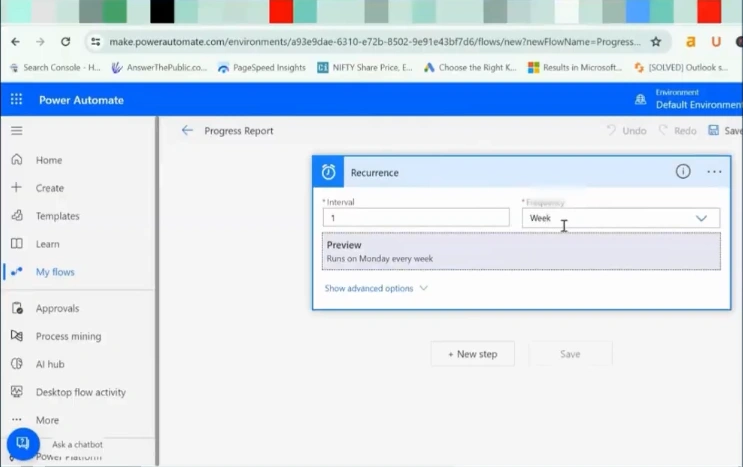743x467 pixels.
Task: Click the AI hub icon
Action: click(x=17, y=364)
